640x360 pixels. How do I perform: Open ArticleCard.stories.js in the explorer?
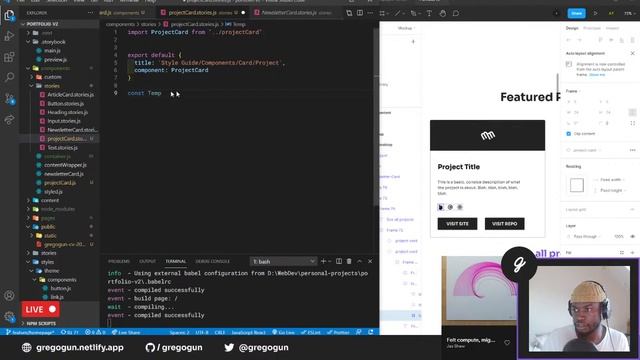click(70, 95)
